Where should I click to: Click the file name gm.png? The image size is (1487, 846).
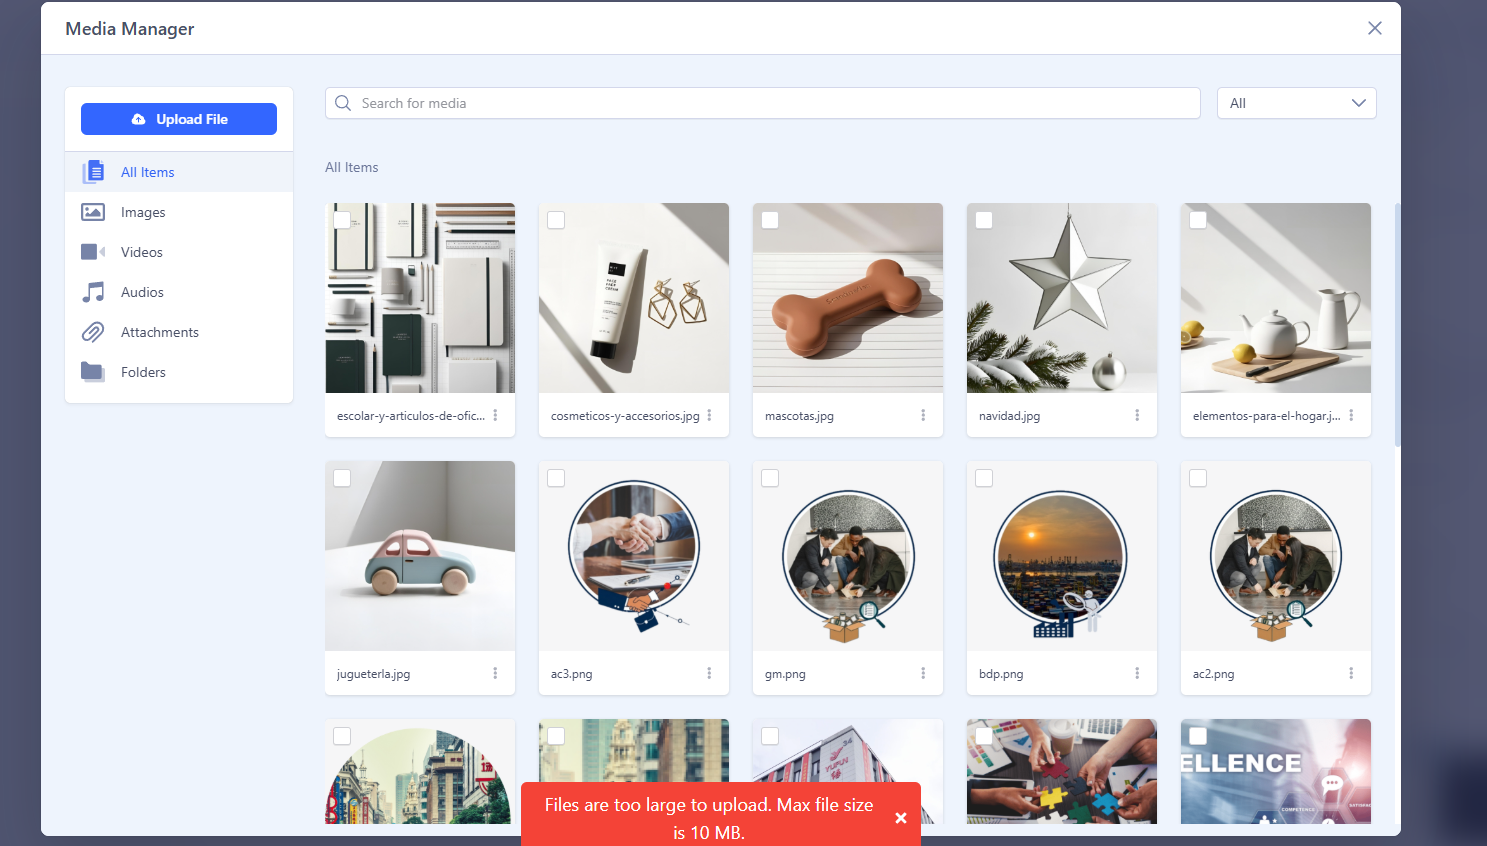pos(785,674)
